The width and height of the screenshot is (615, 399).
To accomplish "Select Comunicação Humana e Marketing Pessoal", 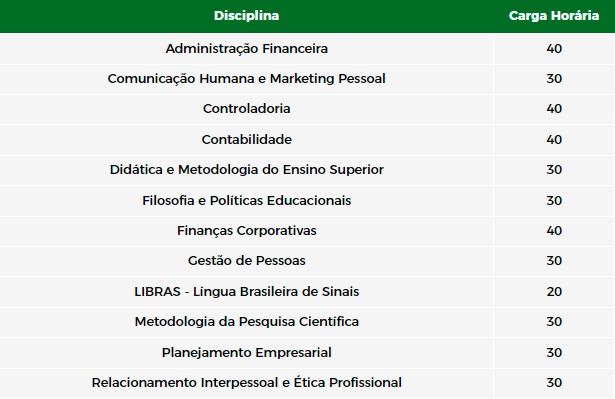I will point(246,78).
